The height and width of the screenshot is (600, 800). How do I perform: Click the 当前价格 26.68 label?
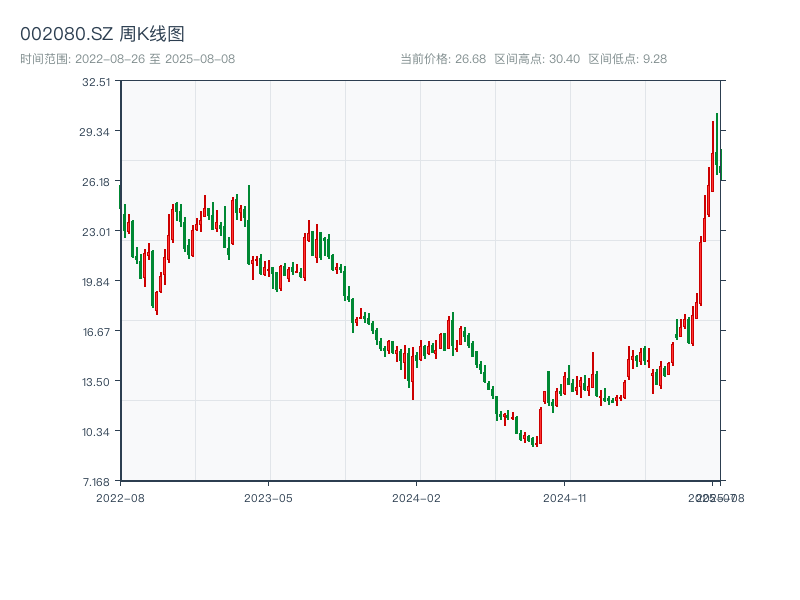pyautogui.click(x=443, y=59)
